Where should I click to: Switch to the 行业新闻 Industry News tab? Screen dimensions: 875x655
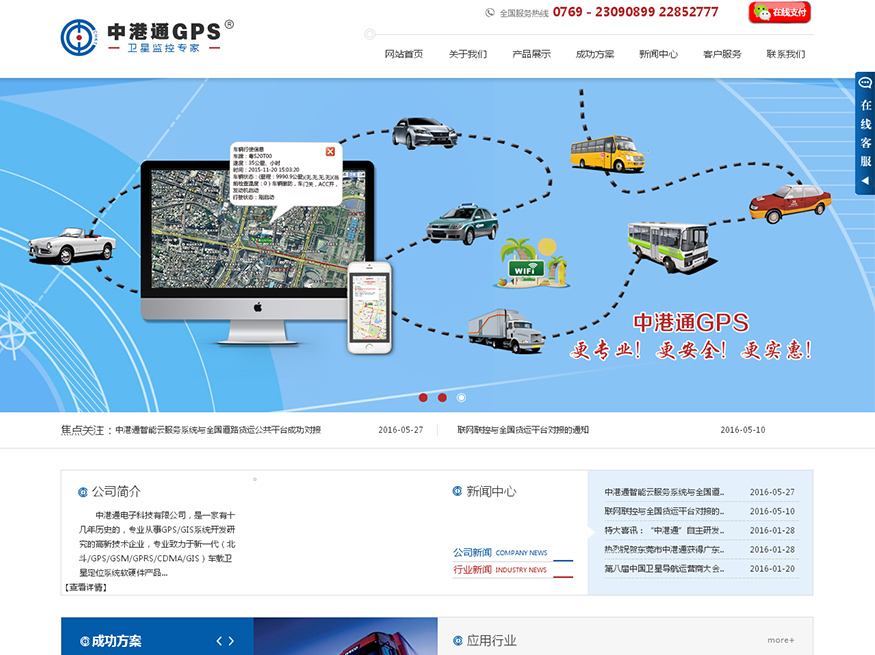click(500, 570)
